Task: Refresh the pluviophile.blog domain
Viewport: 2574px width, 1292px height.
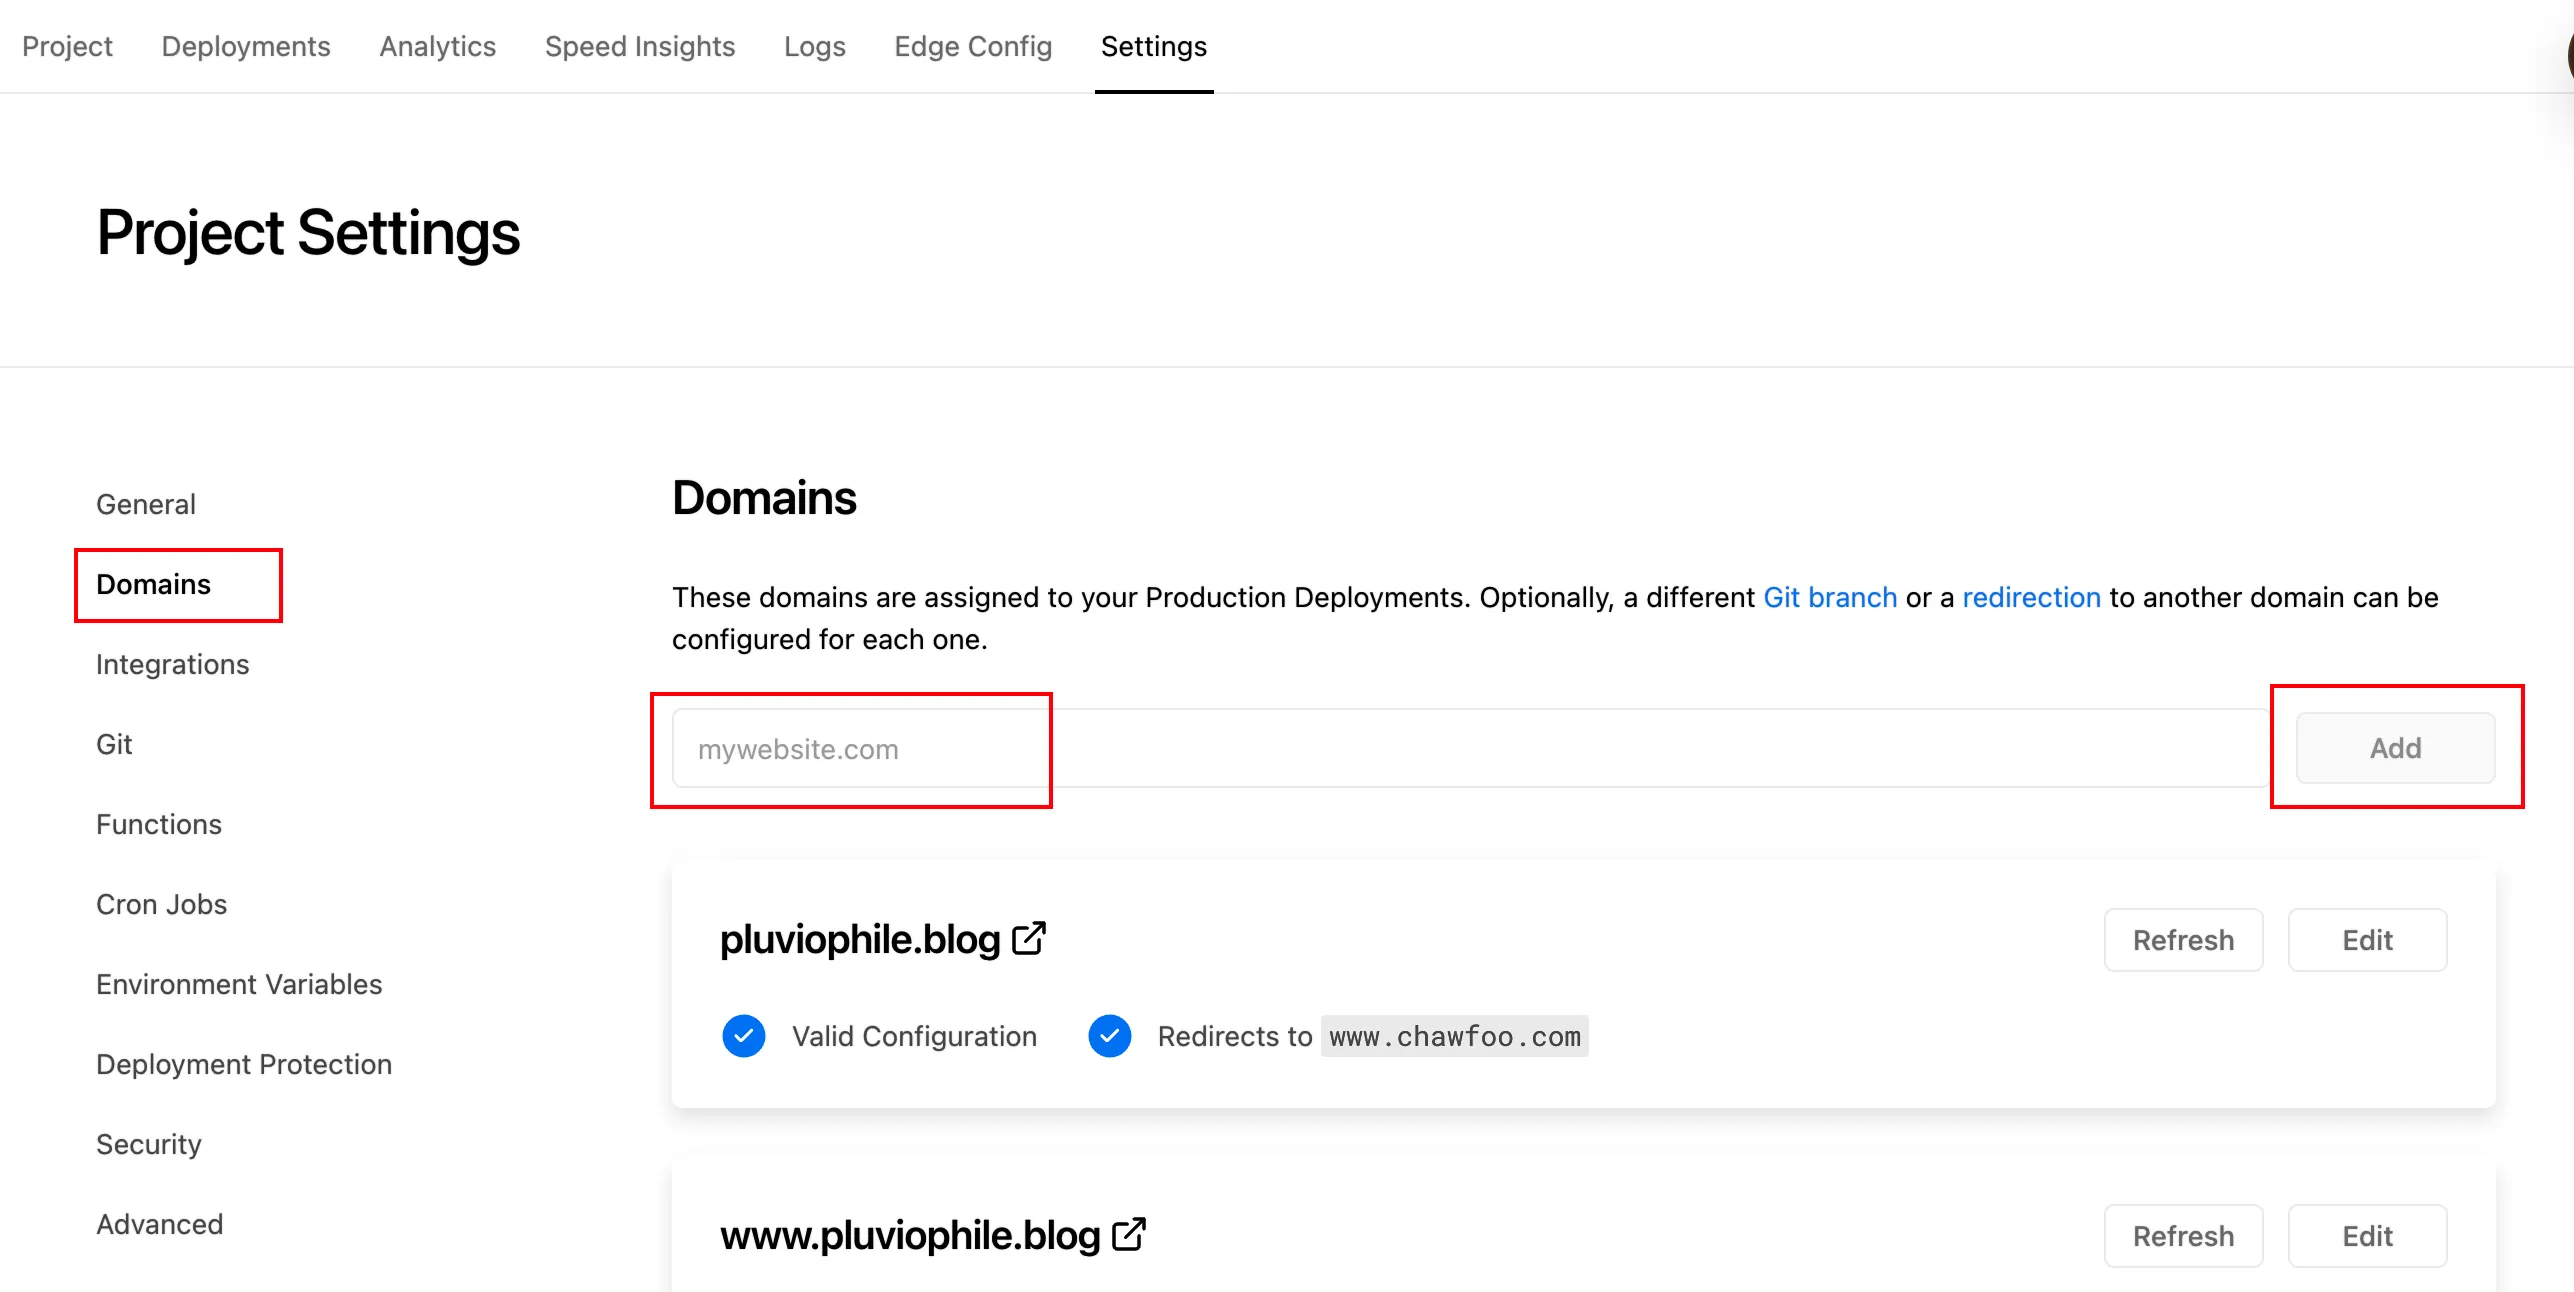Action: point(2183,940)
